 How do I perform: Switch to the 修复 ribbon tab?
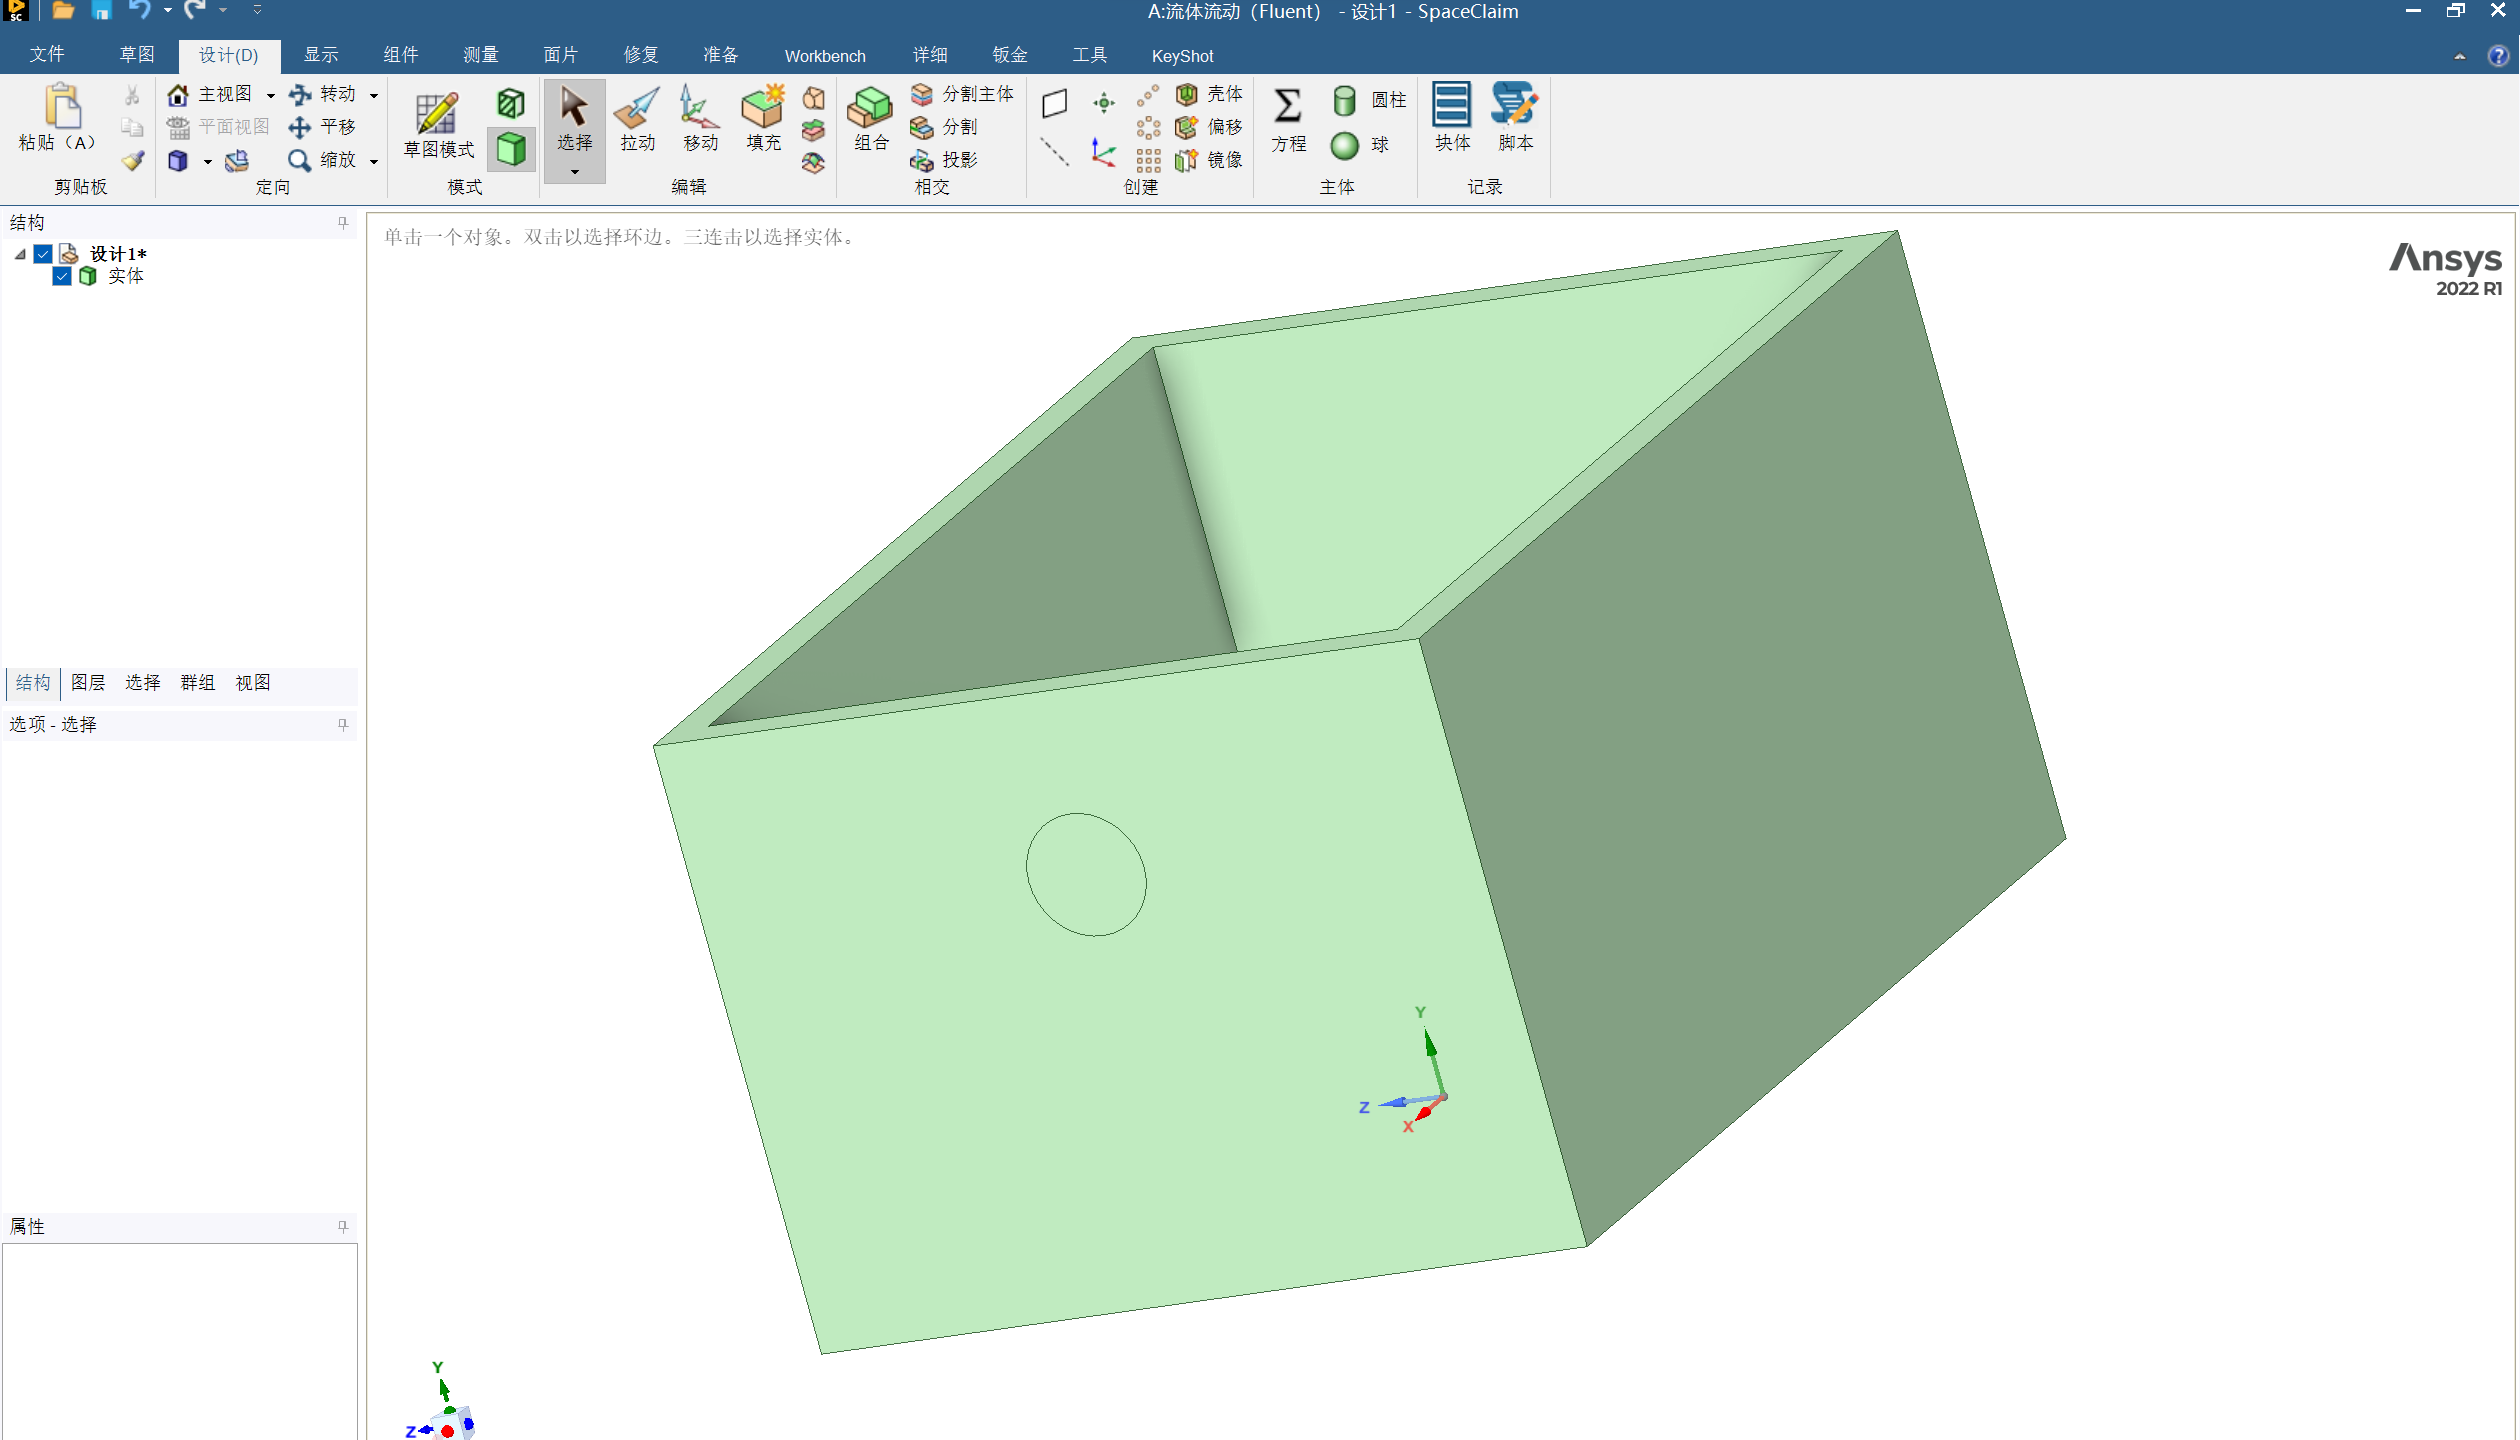pos(641,54)
